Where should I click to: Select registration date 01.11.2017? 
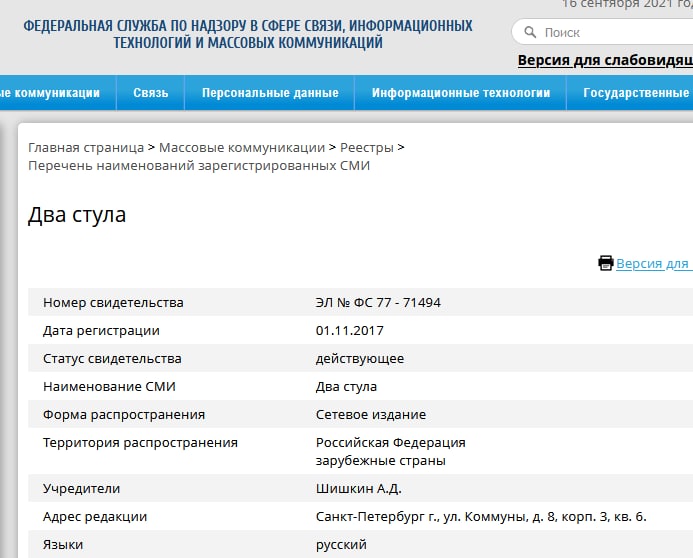point(350,330)
